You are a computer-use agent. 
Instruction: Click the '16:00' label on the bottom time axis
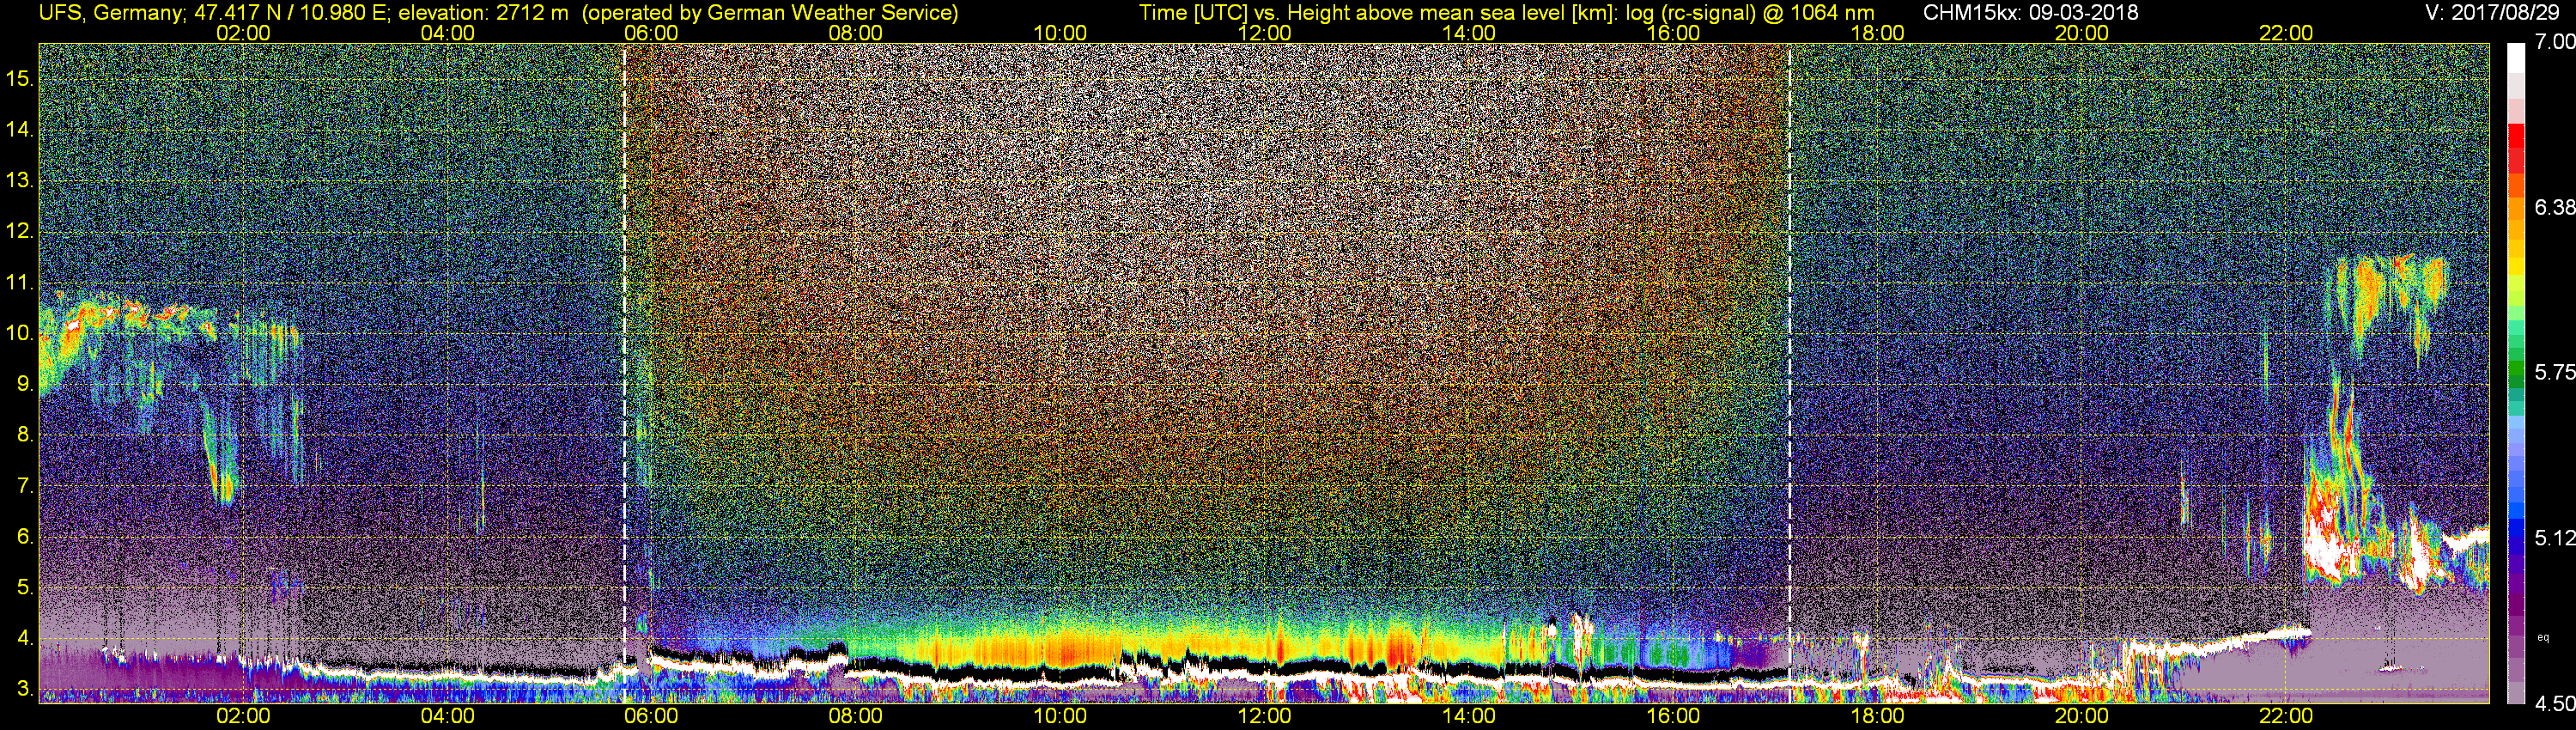pos(1673,716)
